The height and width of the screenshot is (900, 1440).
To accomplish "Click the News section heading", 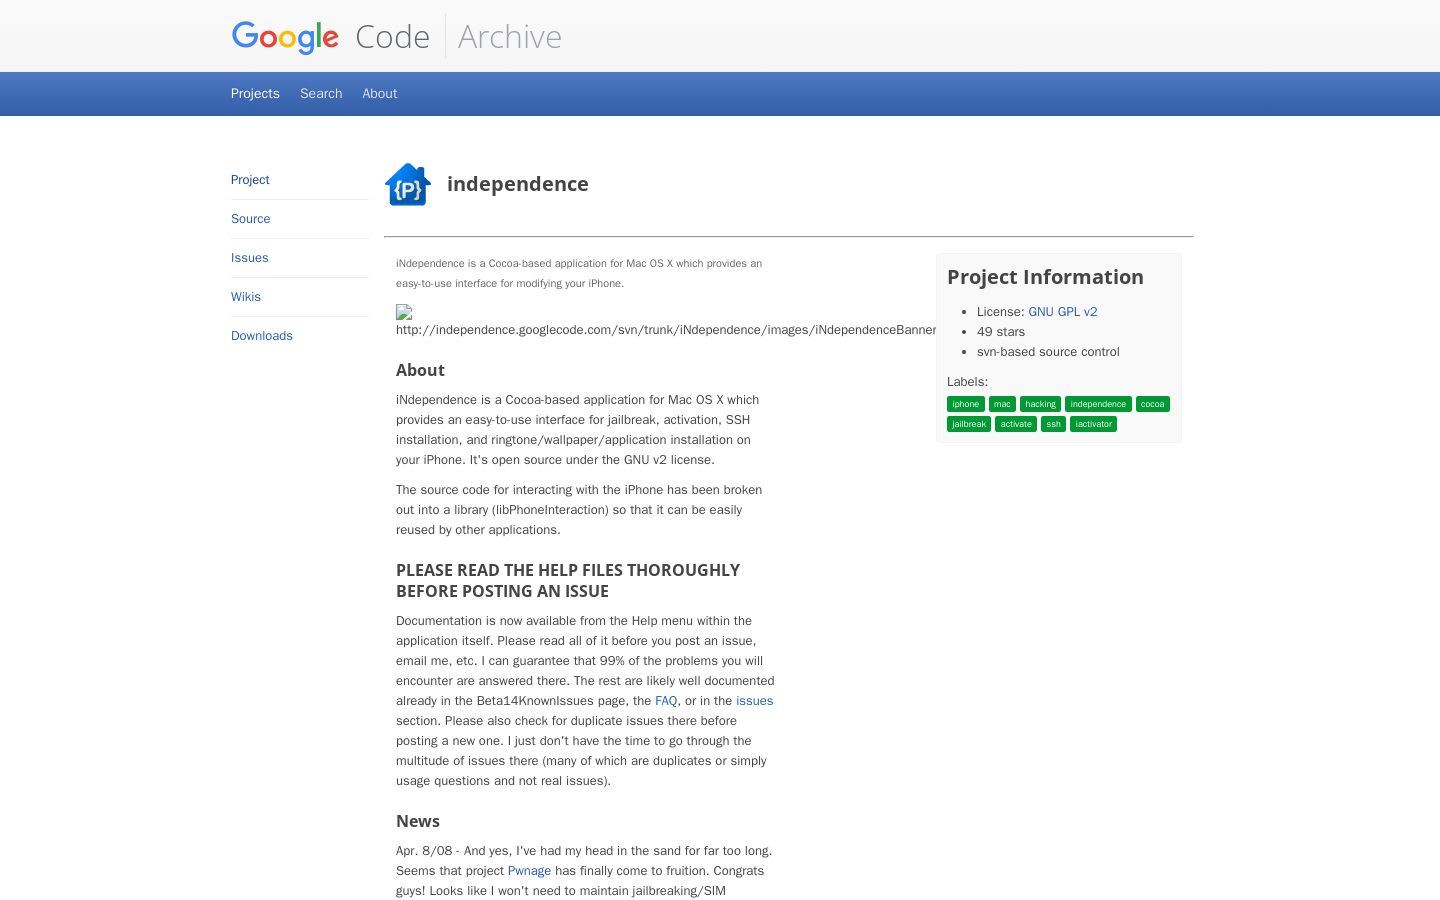I will (x=418, y=821).
